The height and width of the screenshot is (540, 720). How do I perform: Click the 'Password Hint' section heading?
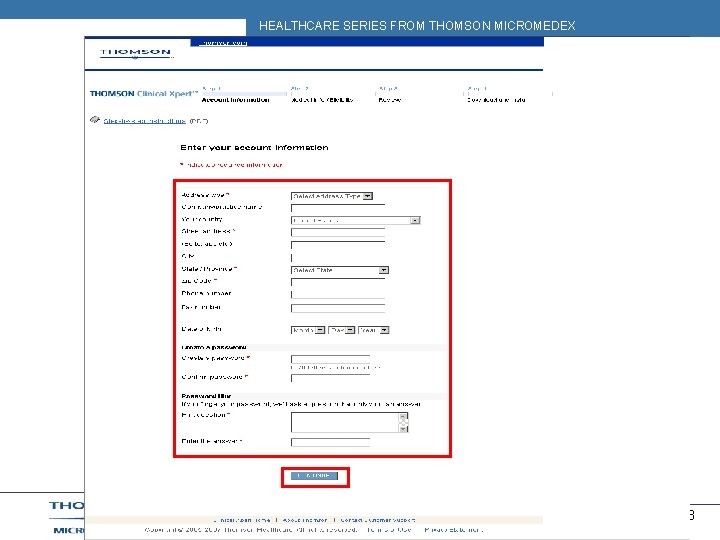click(x=206, y=396)
